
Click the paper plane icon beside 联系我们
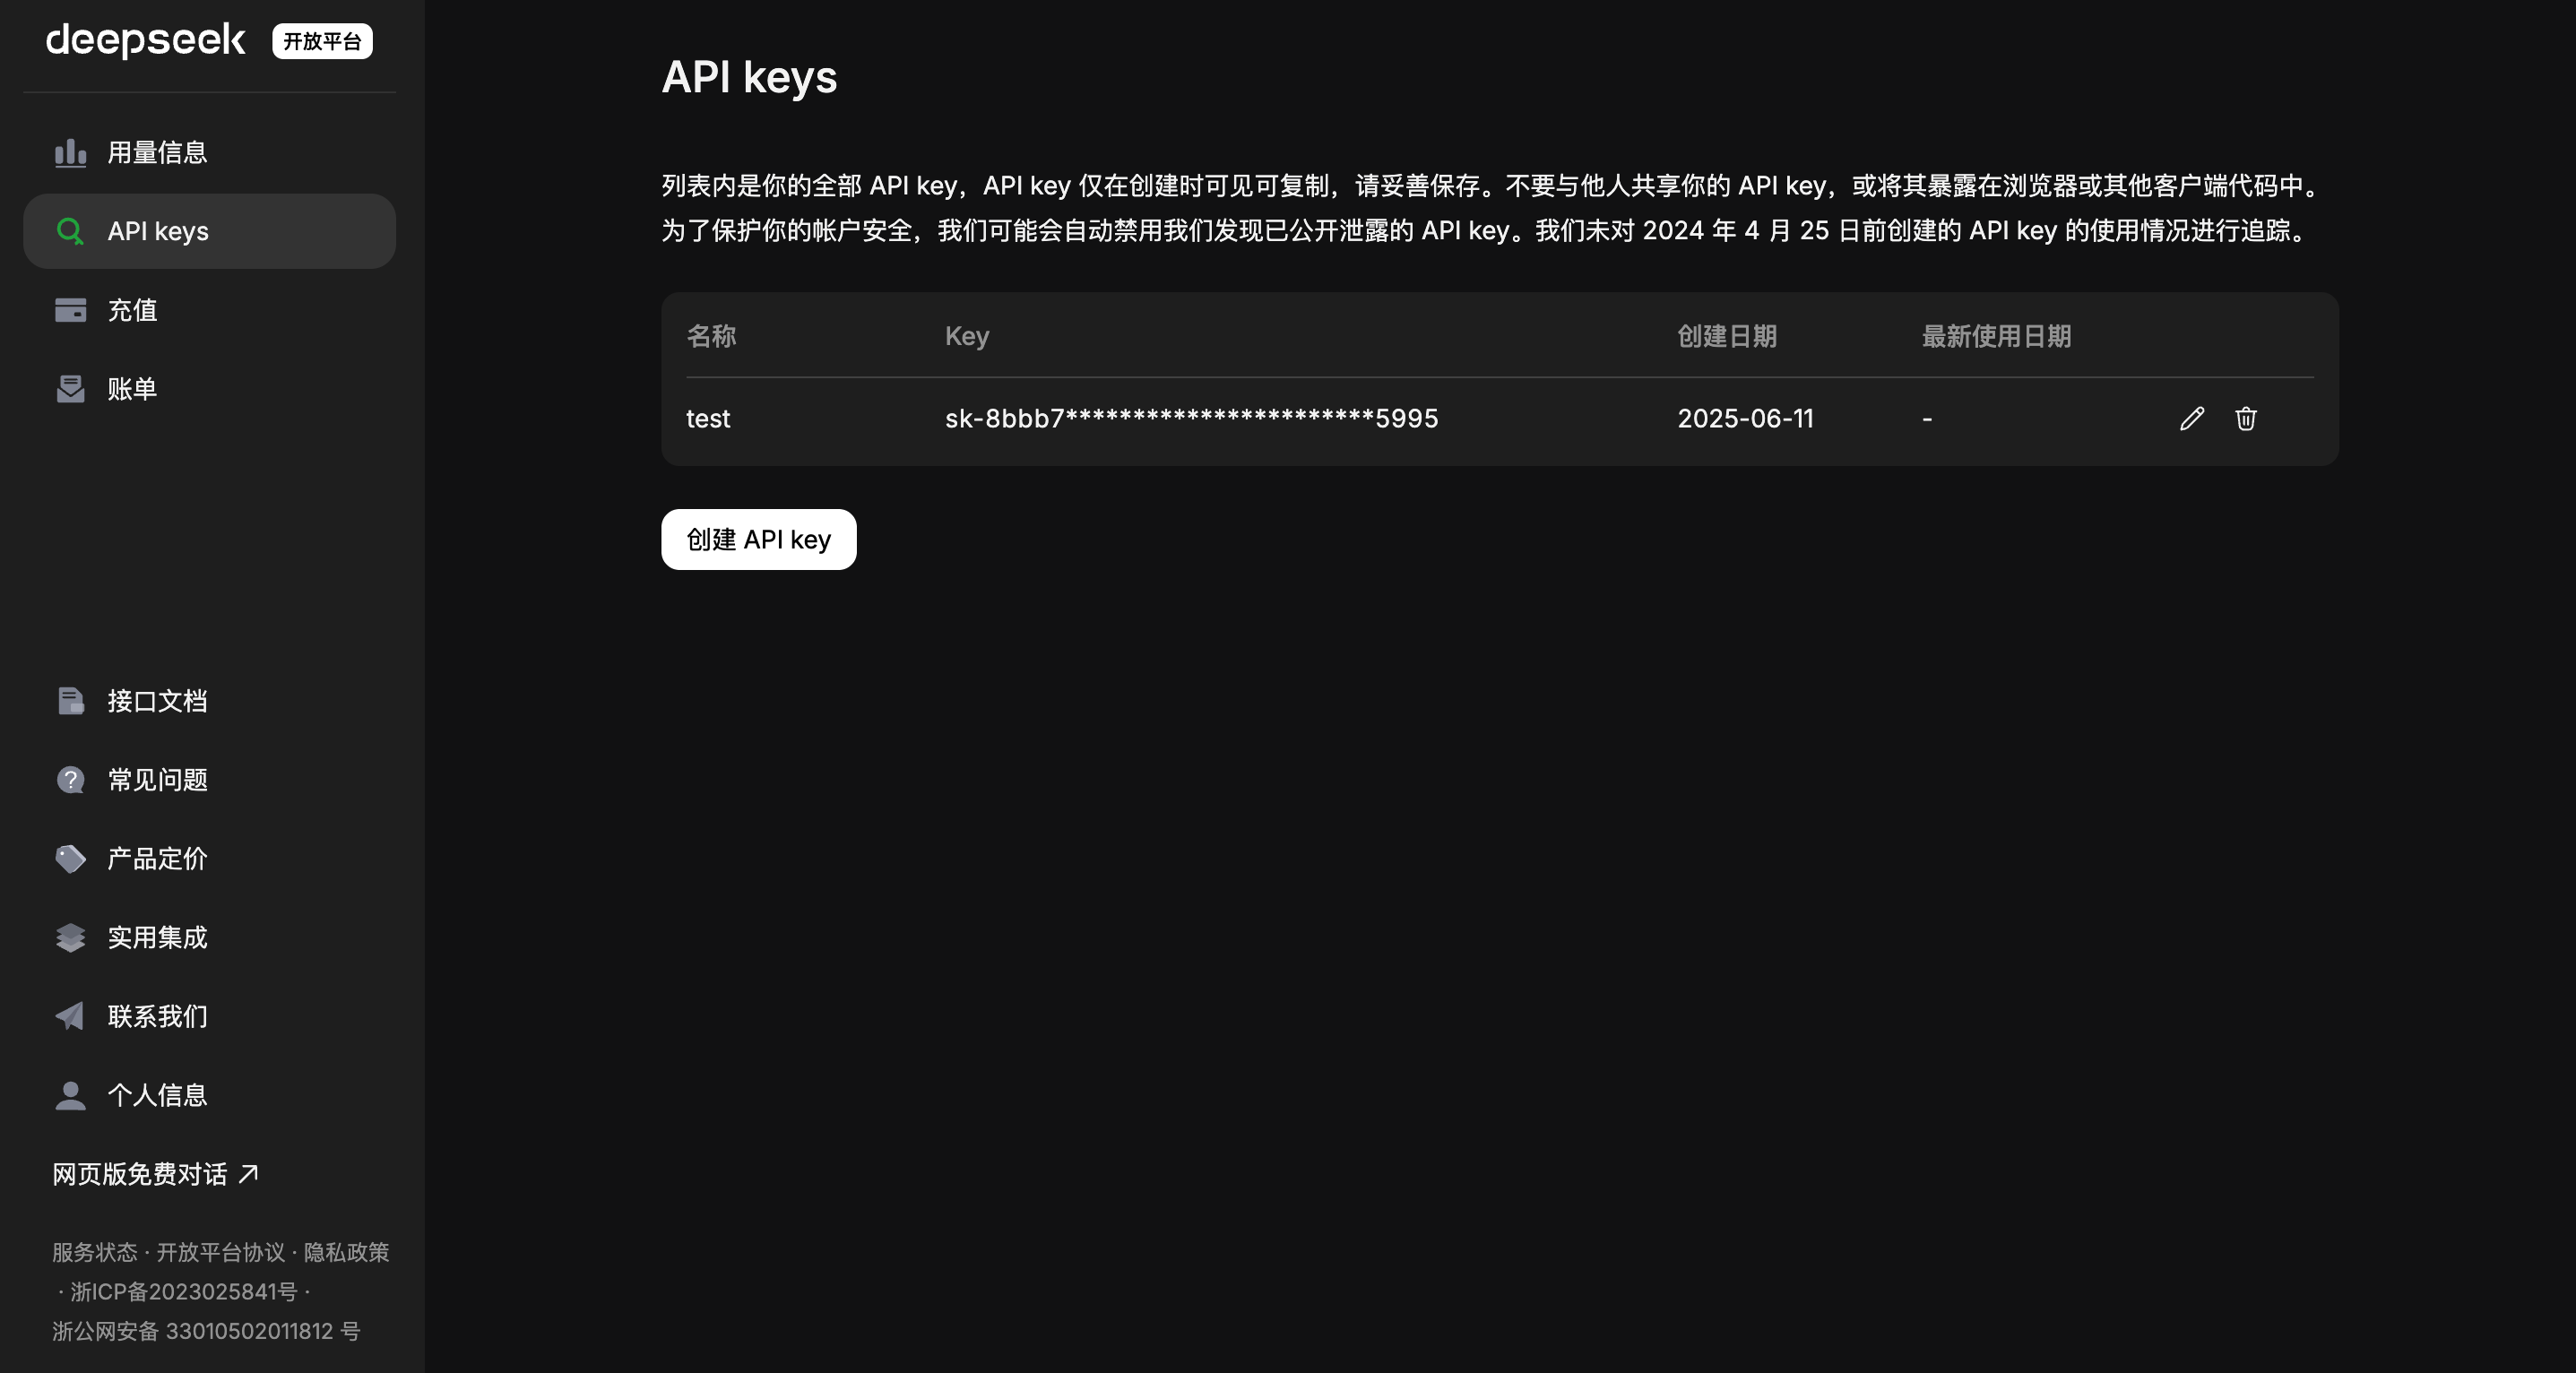point(70,1016)
